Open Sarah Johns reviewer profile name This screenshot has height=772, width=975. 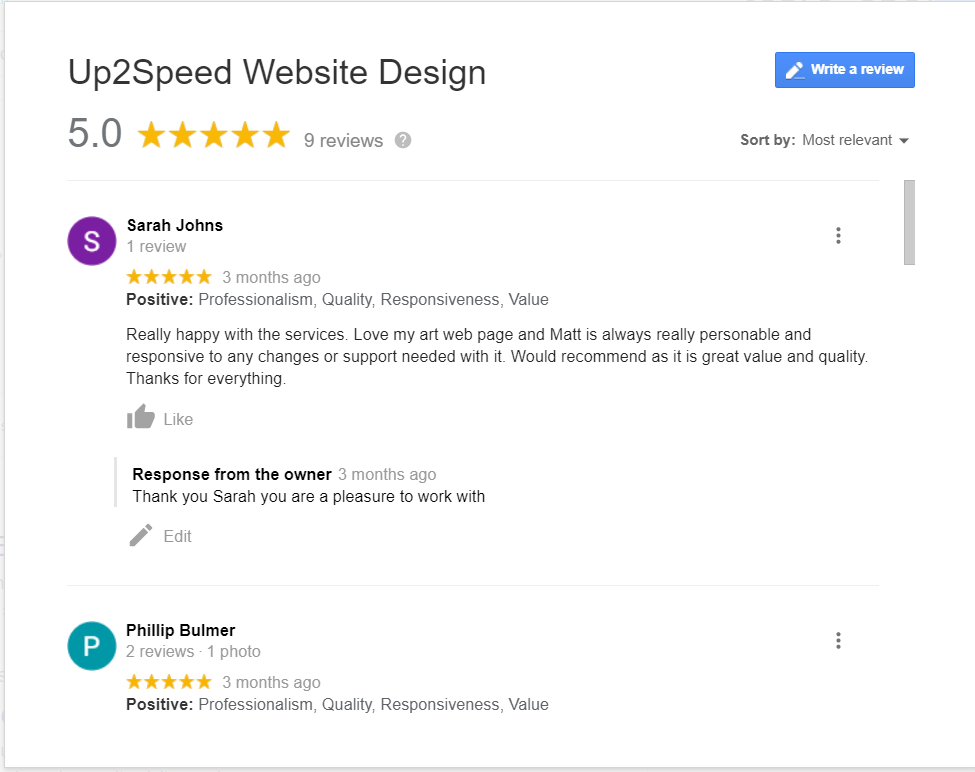[175, 225]
